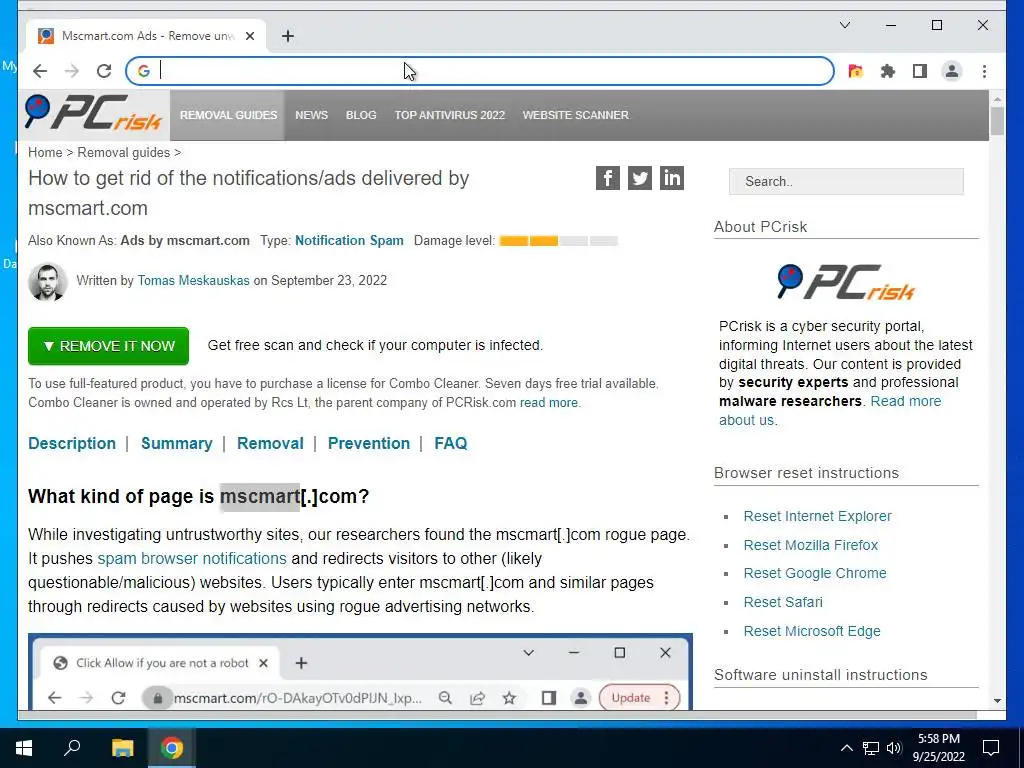Go back using the browser back arrow

tap(40, 71)
